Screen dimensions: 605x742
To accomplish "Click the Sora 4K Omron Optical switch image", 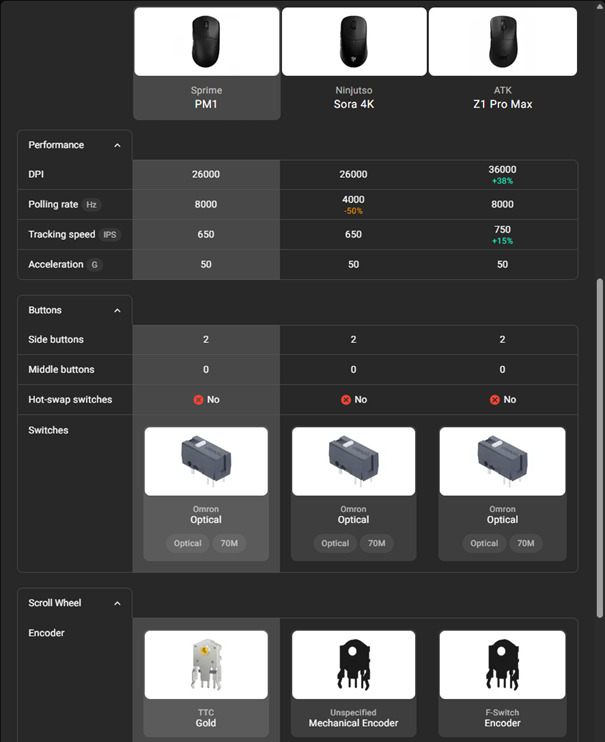I will tap(354, 461).
